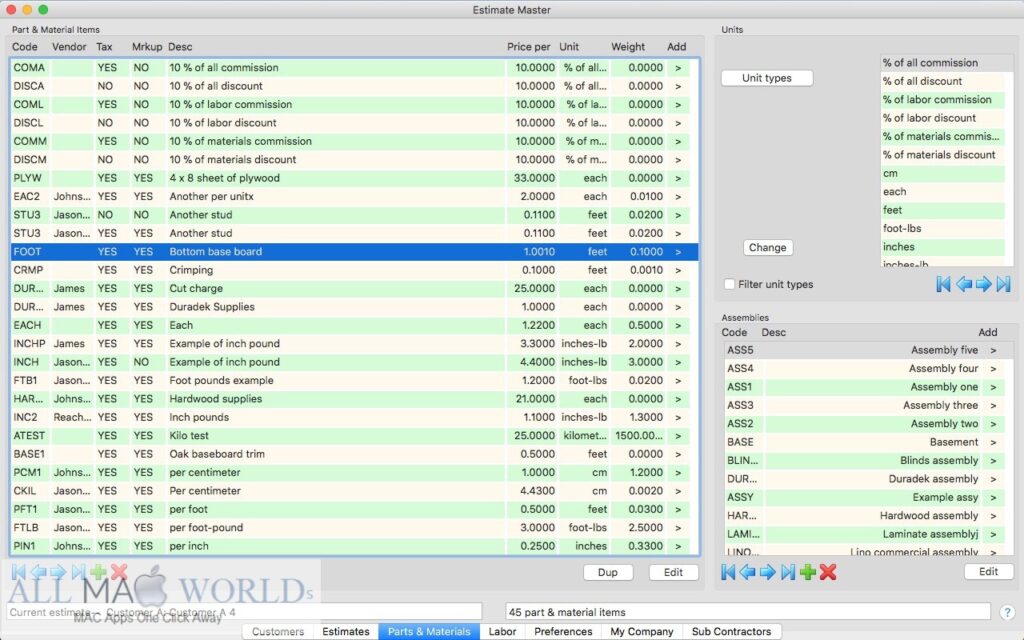1024x640 pixels.
Task: Add Blinds assembly arrow
Action: pos(993,461)
